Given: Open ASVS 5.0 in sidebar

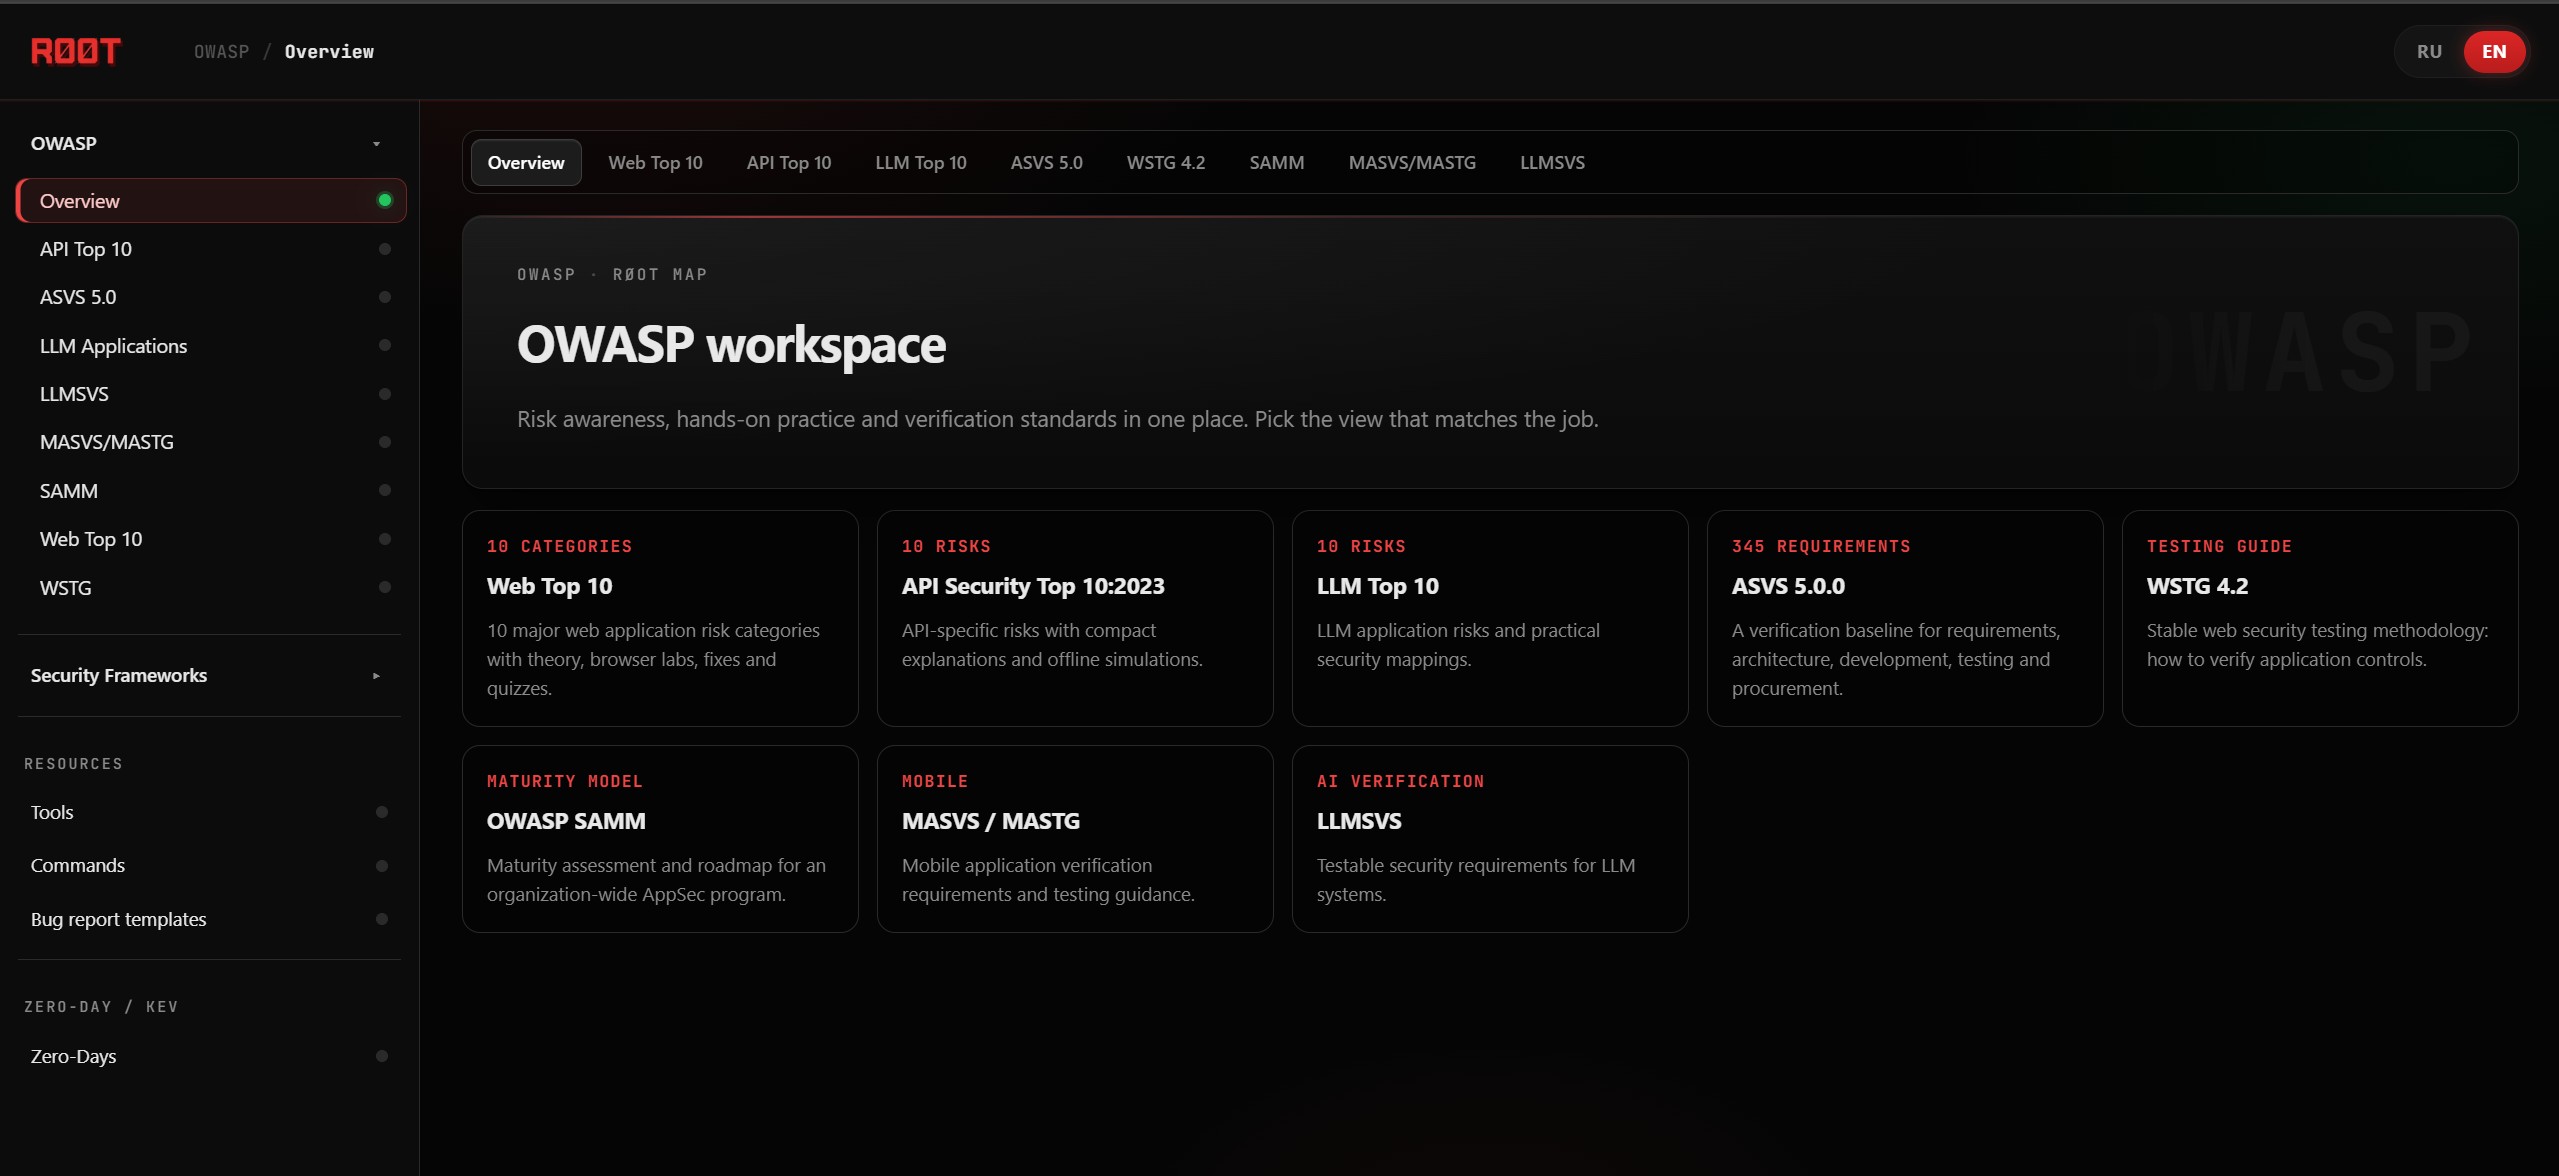Looking at the screenshot, I should coord(211,297).
